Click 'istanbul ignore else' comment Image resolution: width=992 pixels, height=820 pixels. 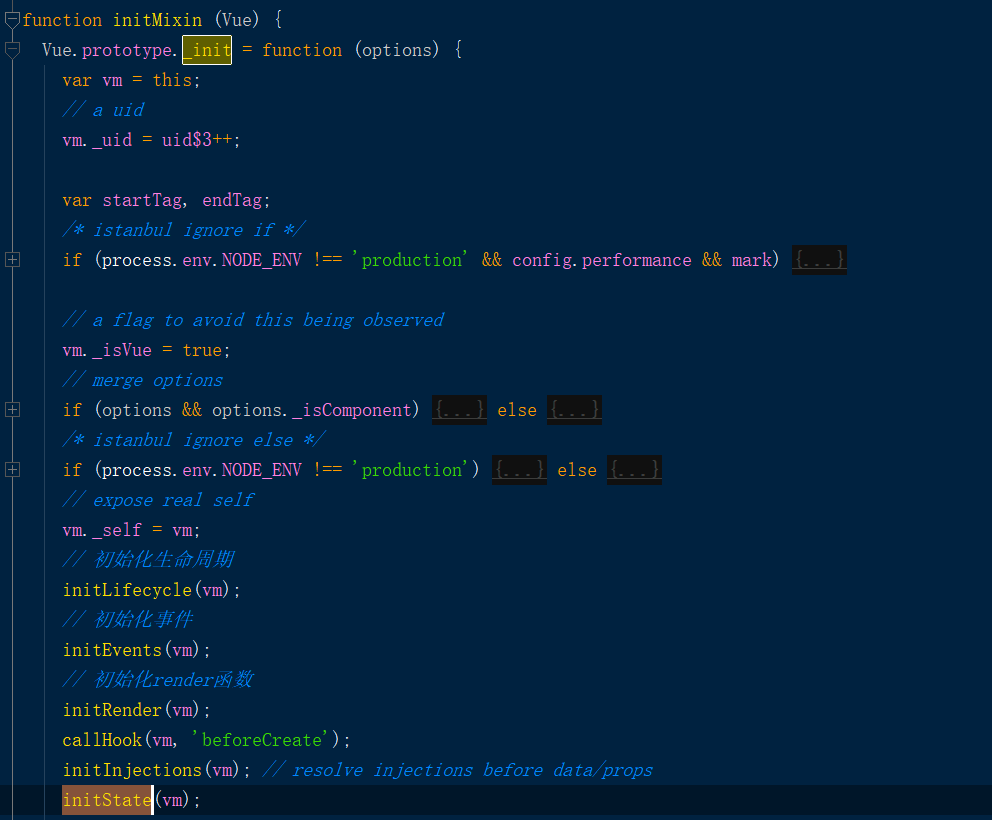[x=194, y=440]
